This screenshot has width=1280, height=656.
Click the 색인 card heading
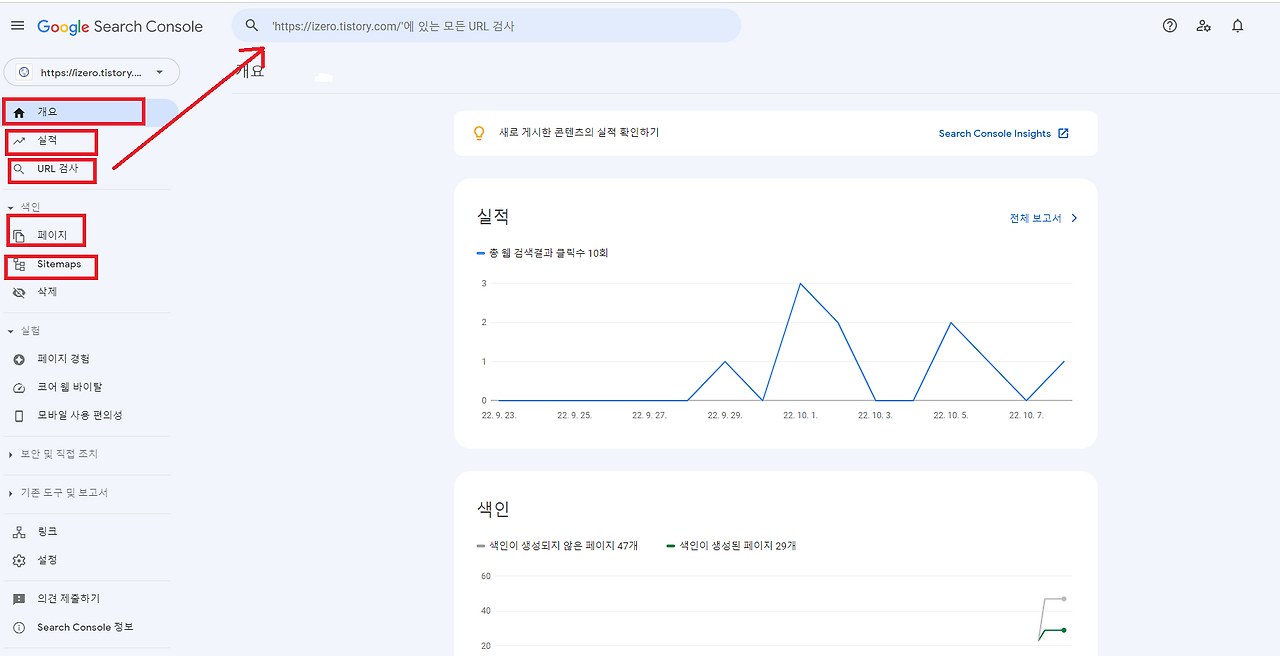tap(494, 509)
